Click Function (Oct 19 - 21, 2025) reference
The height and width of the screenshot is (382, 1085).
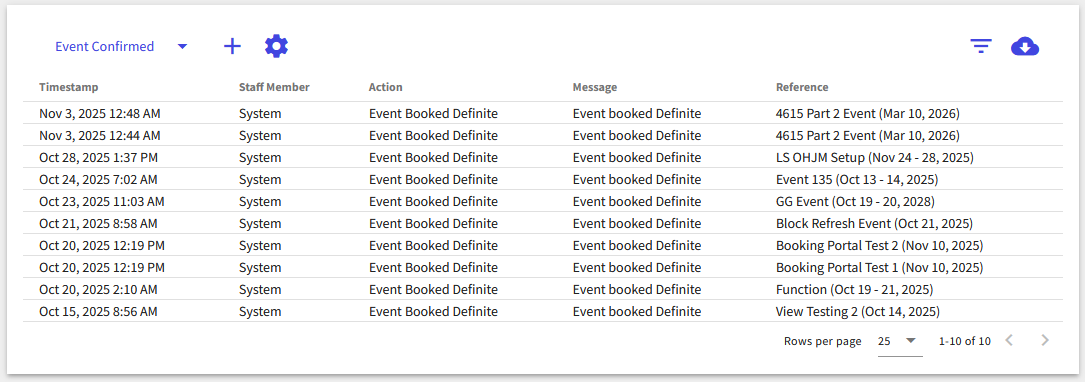point(855,289)
